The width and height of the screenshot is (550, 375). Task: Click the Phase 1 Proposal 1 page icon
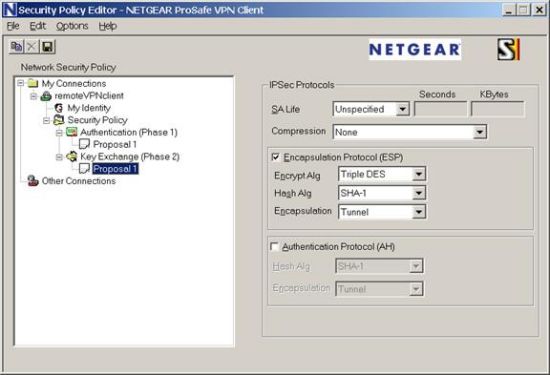tap(84, 144)
